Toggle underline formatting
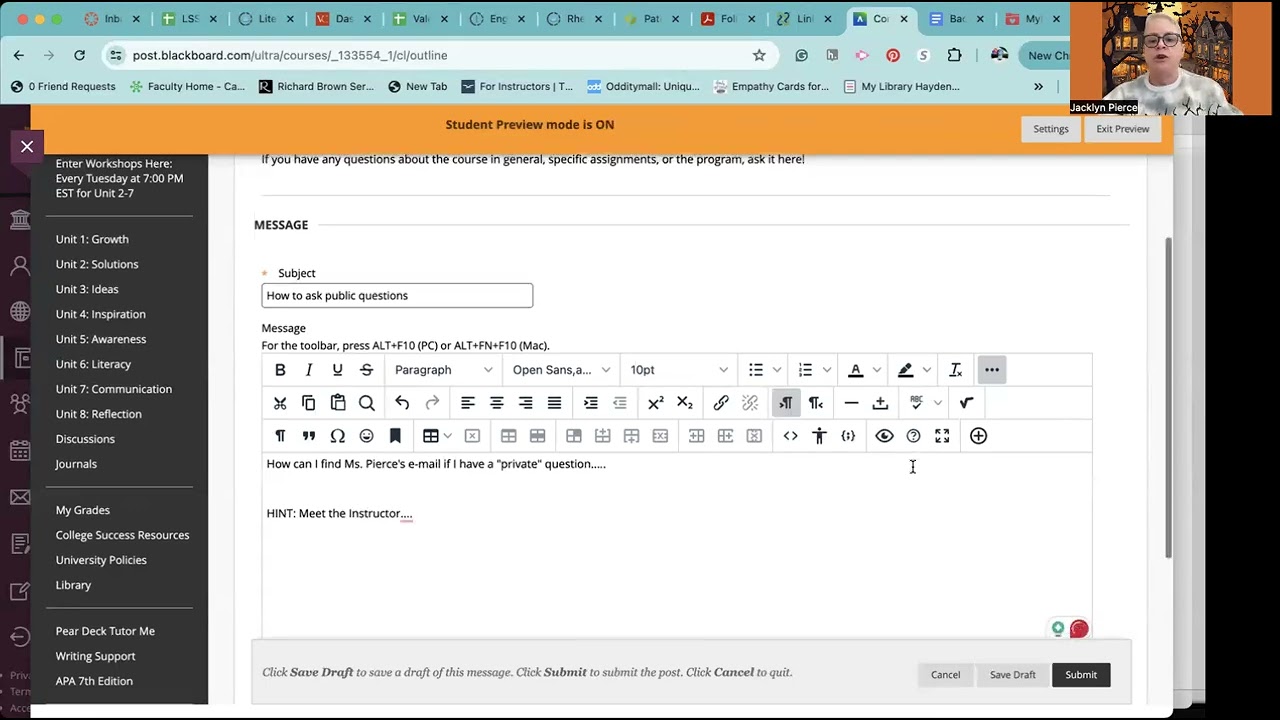This screenshot has width=1280, height=720. 337,370
